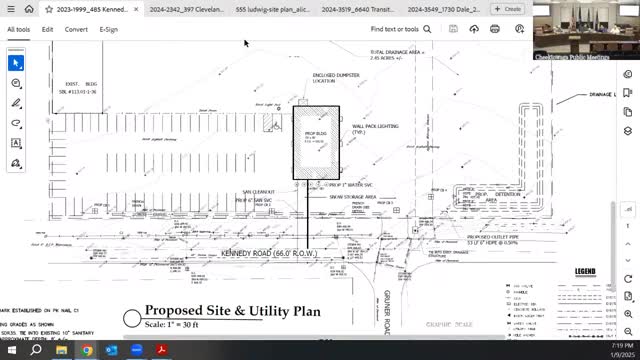Click the 'SNOW STORAGE AREA' label

tap(353, 197)
